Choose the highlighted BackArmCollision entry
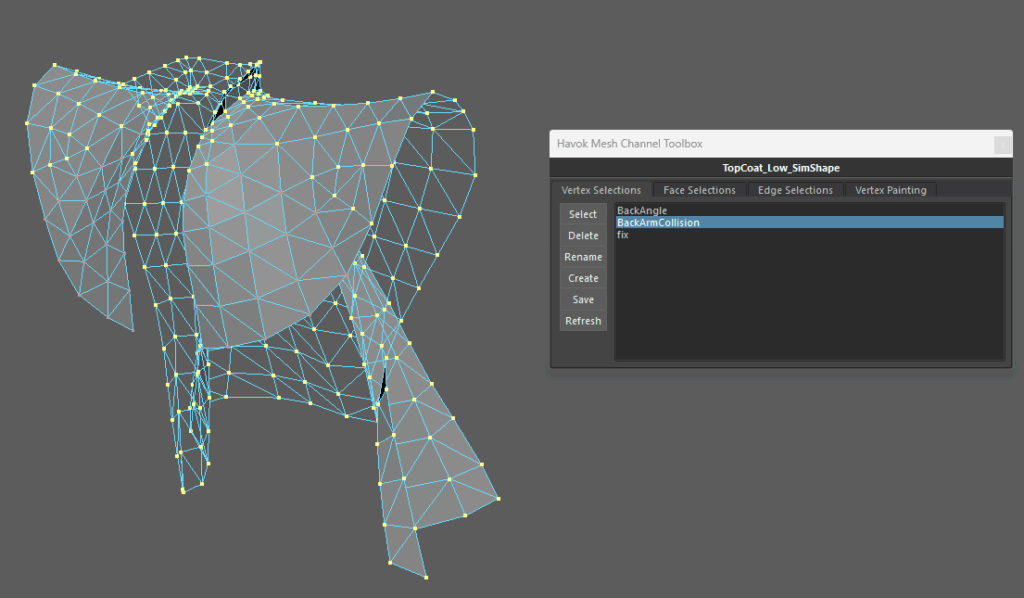This screenshot has height=598, width=1024. pos(658,223)
